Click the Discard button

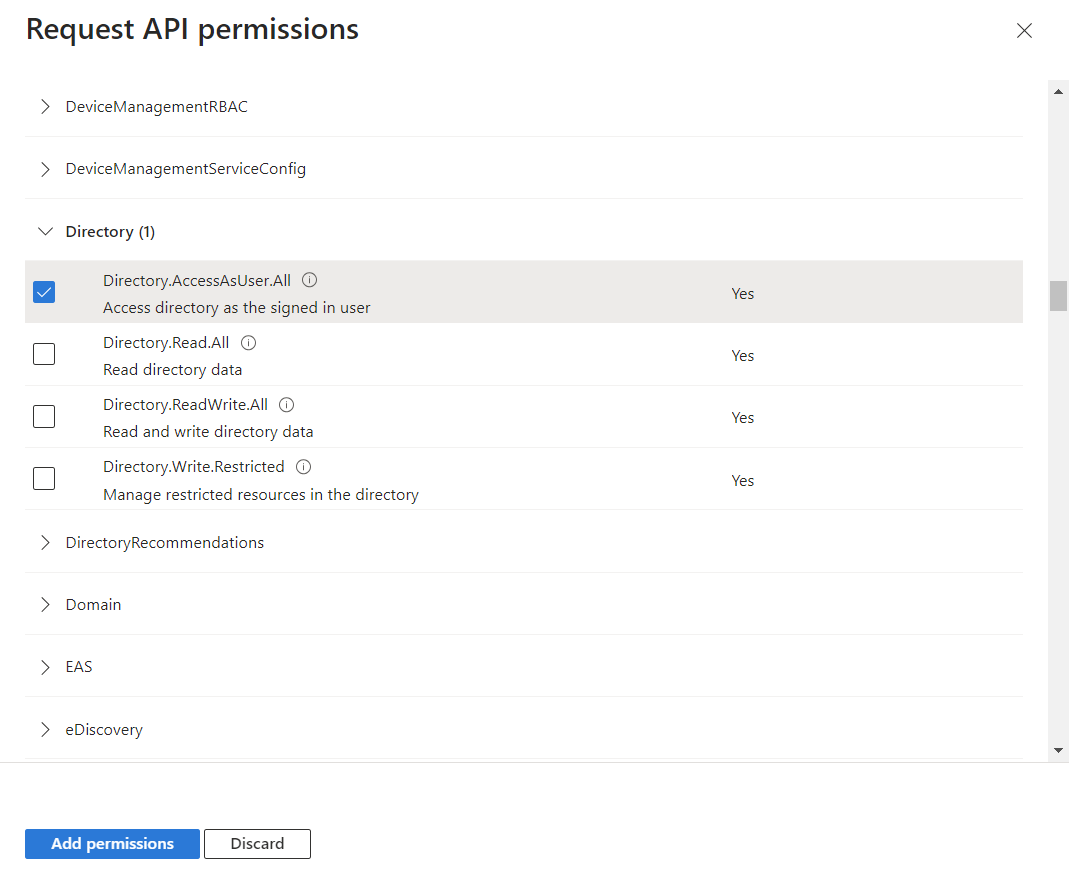pyautogui.click(x=258, y=844)
